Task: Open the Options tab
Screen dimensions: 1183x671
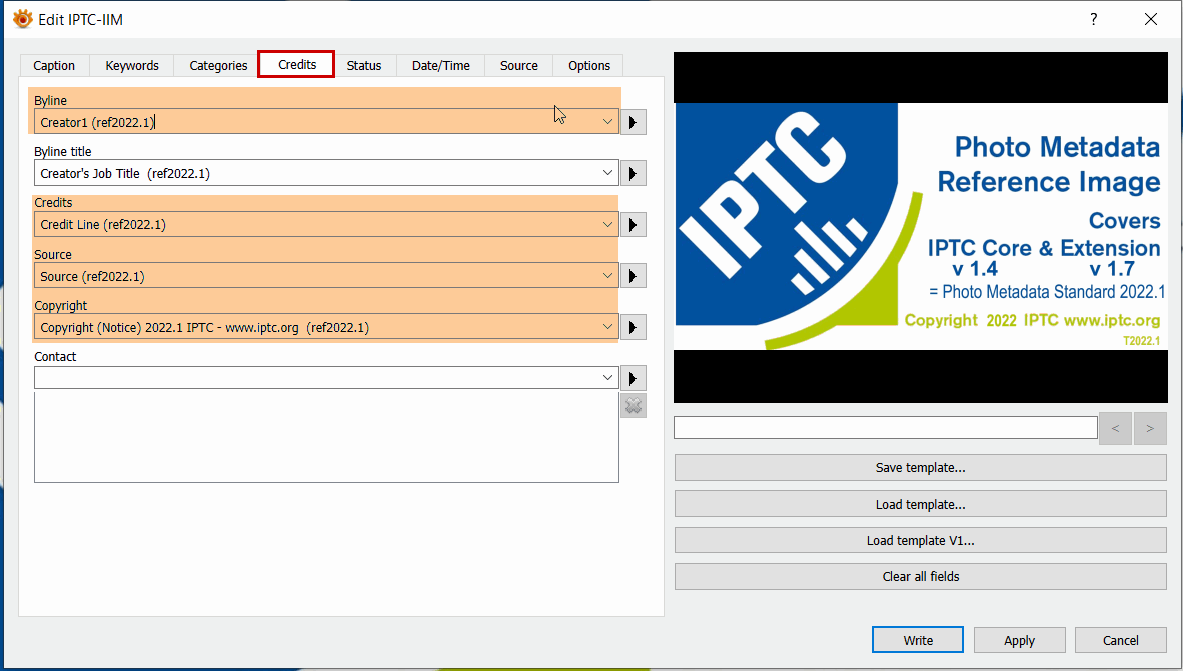Action: [x=588, y=66]
